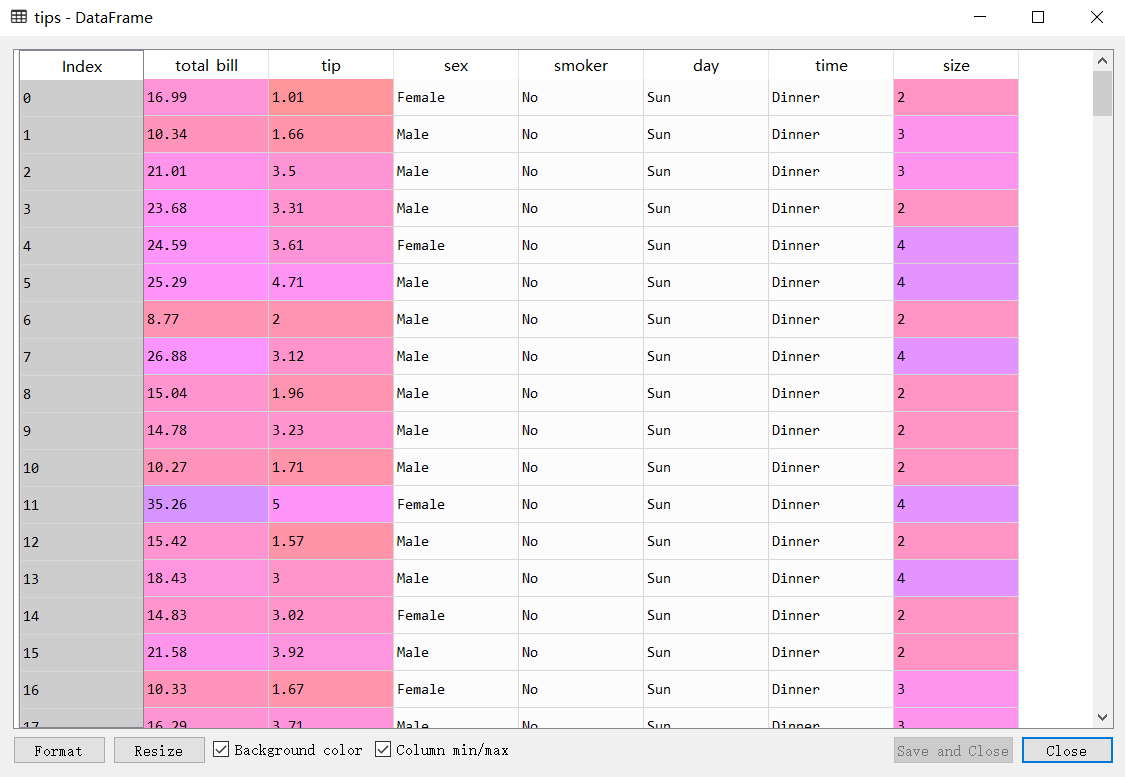The width and height of the screenshot is (1125, 777).
Task: Select tip cell 3.92
Action: [331, 652]
